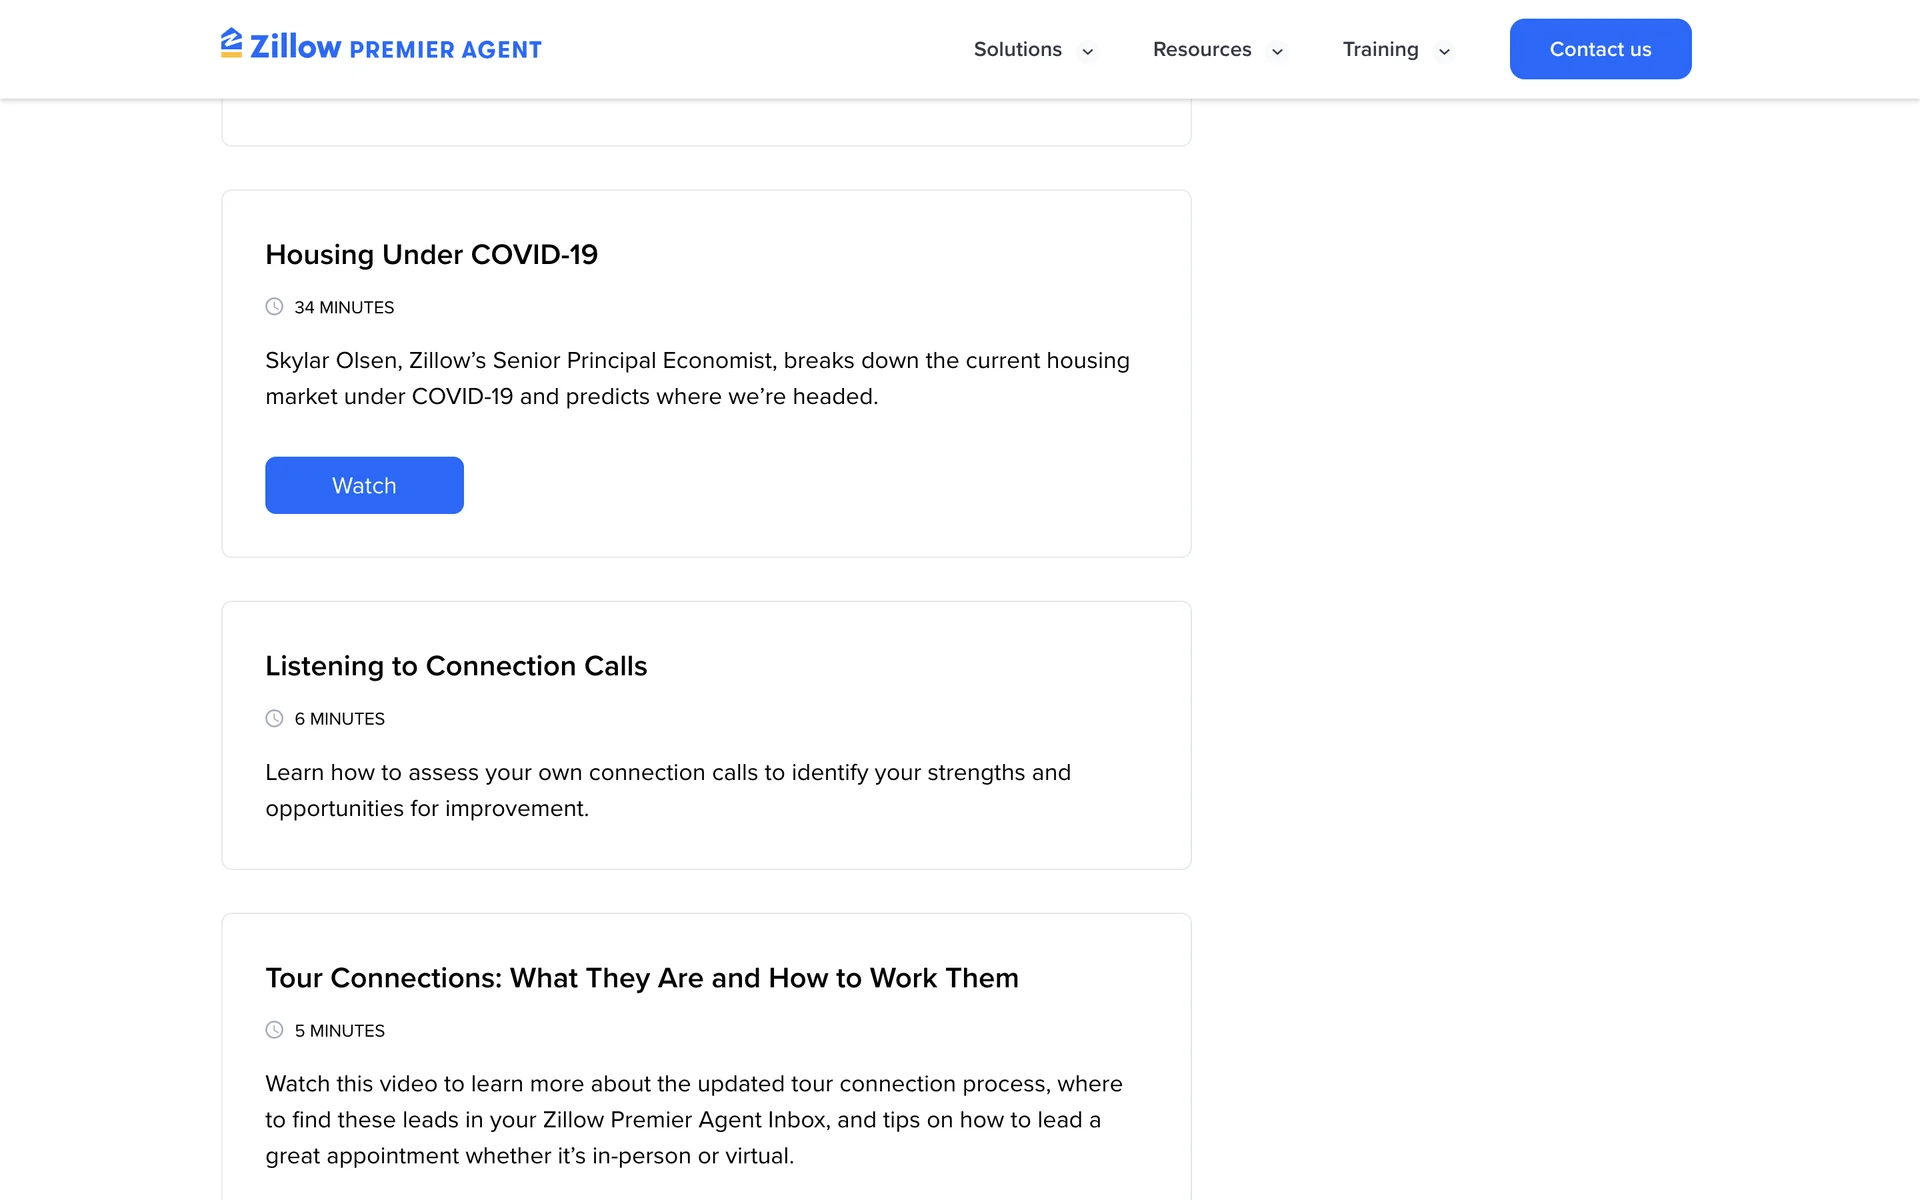The image size is (1920, 1200).
Task: Click the tour connection video description
Action: (x=693, y=1120)
